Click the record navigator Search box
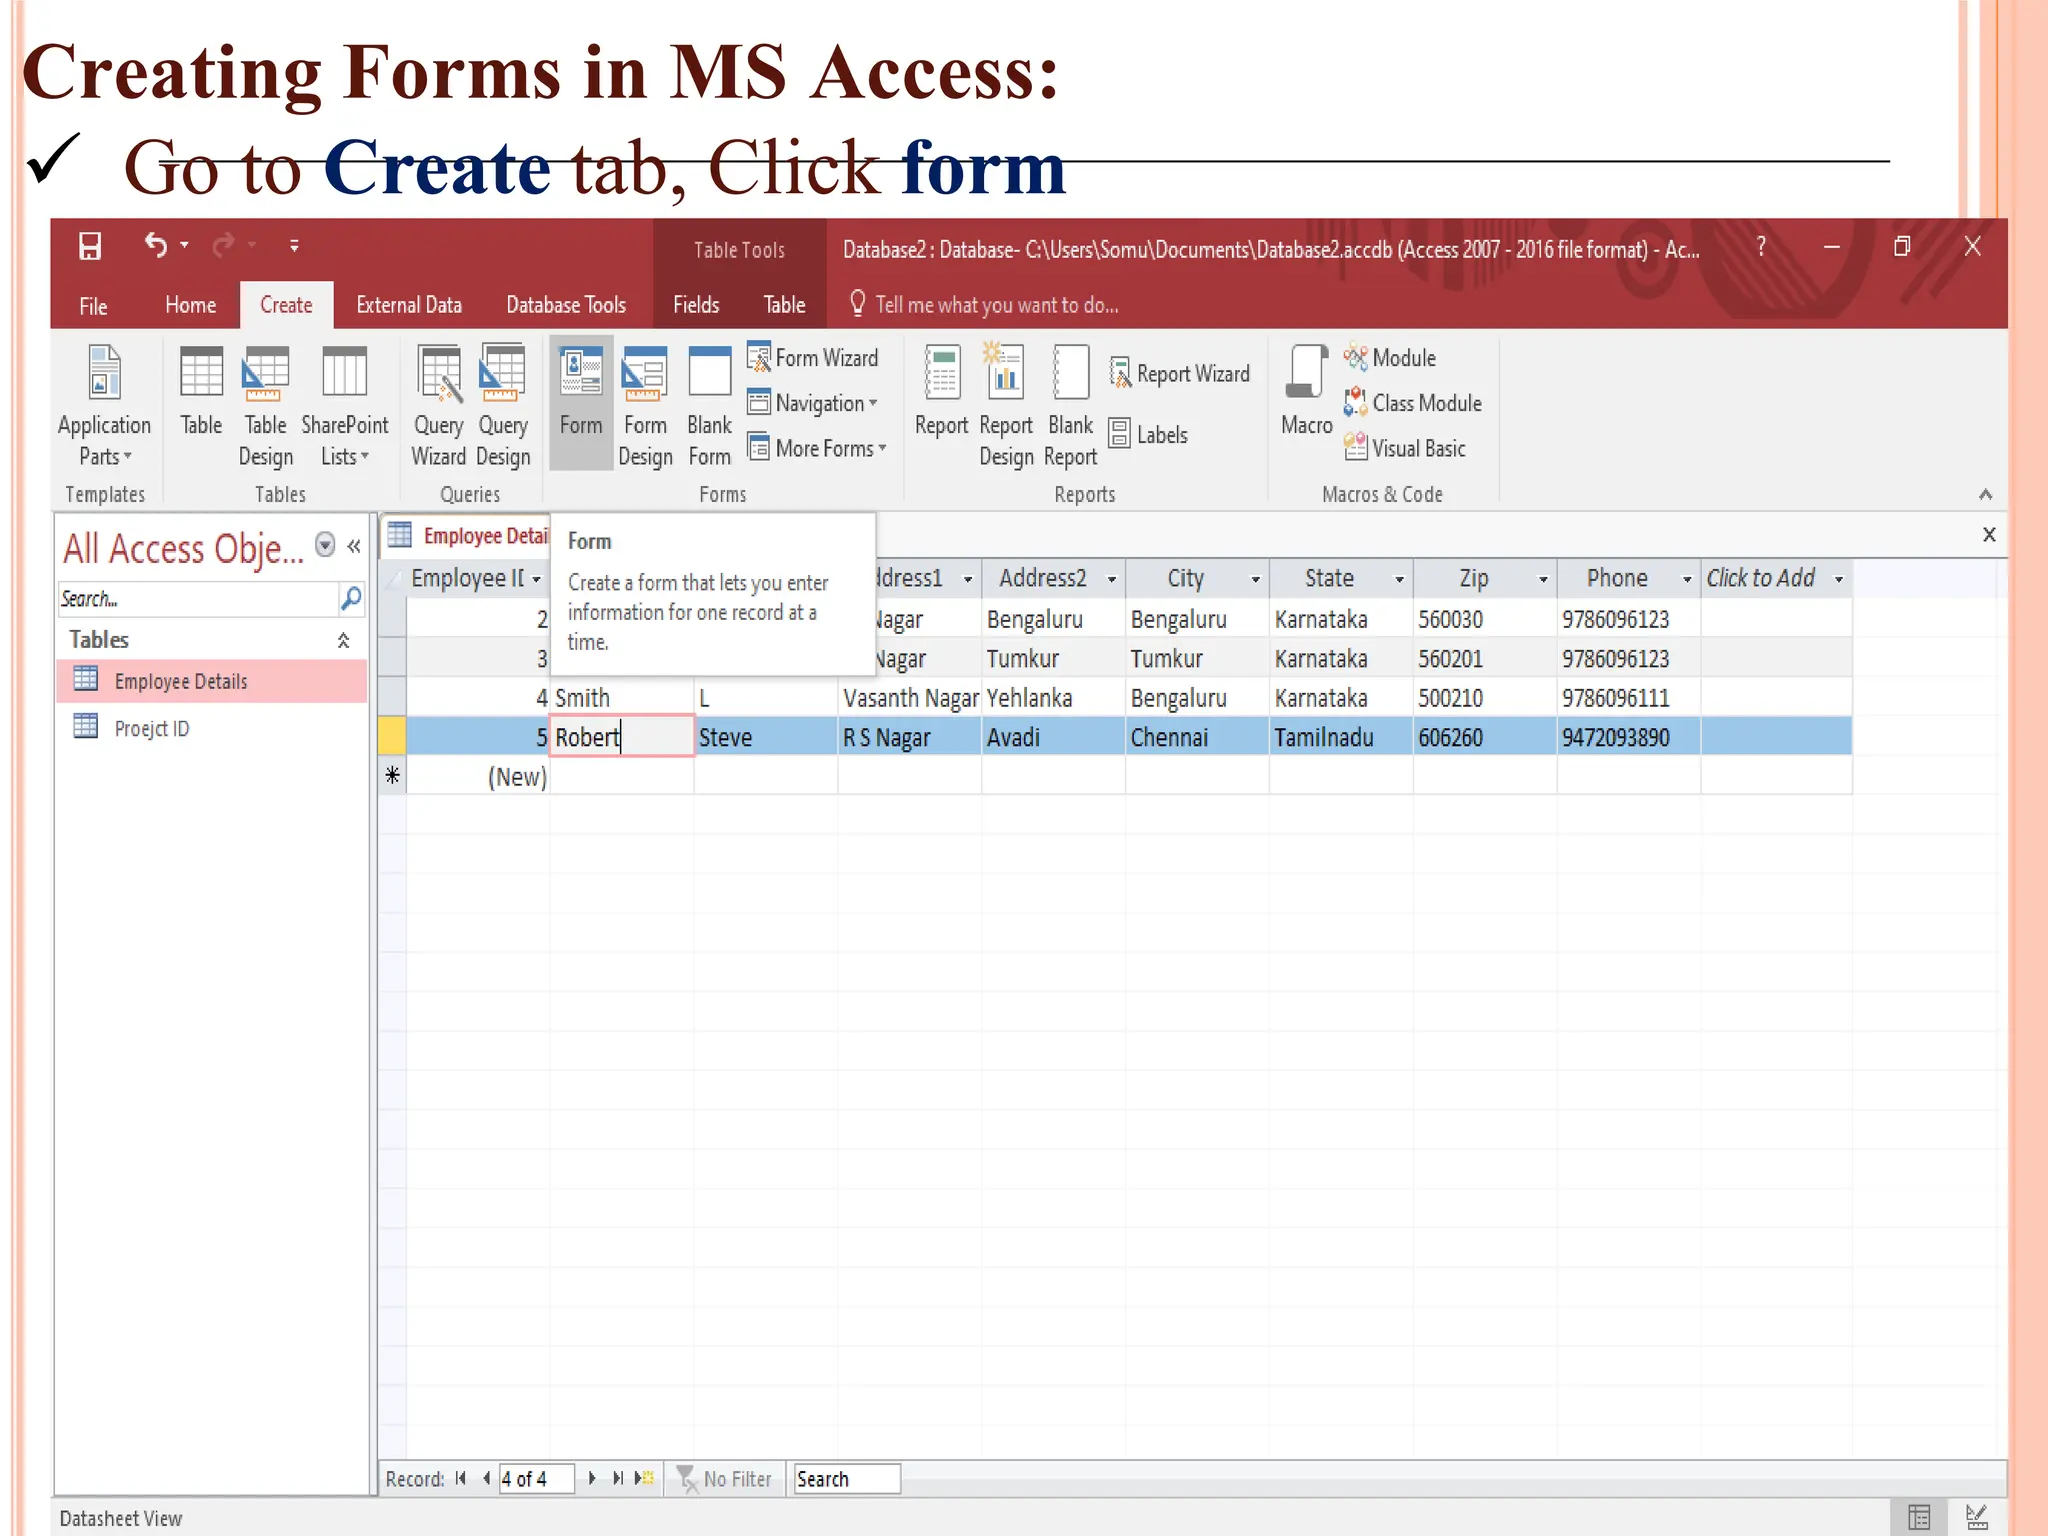Screen dimensions: 2048x1536 (x=846, y=1478)
